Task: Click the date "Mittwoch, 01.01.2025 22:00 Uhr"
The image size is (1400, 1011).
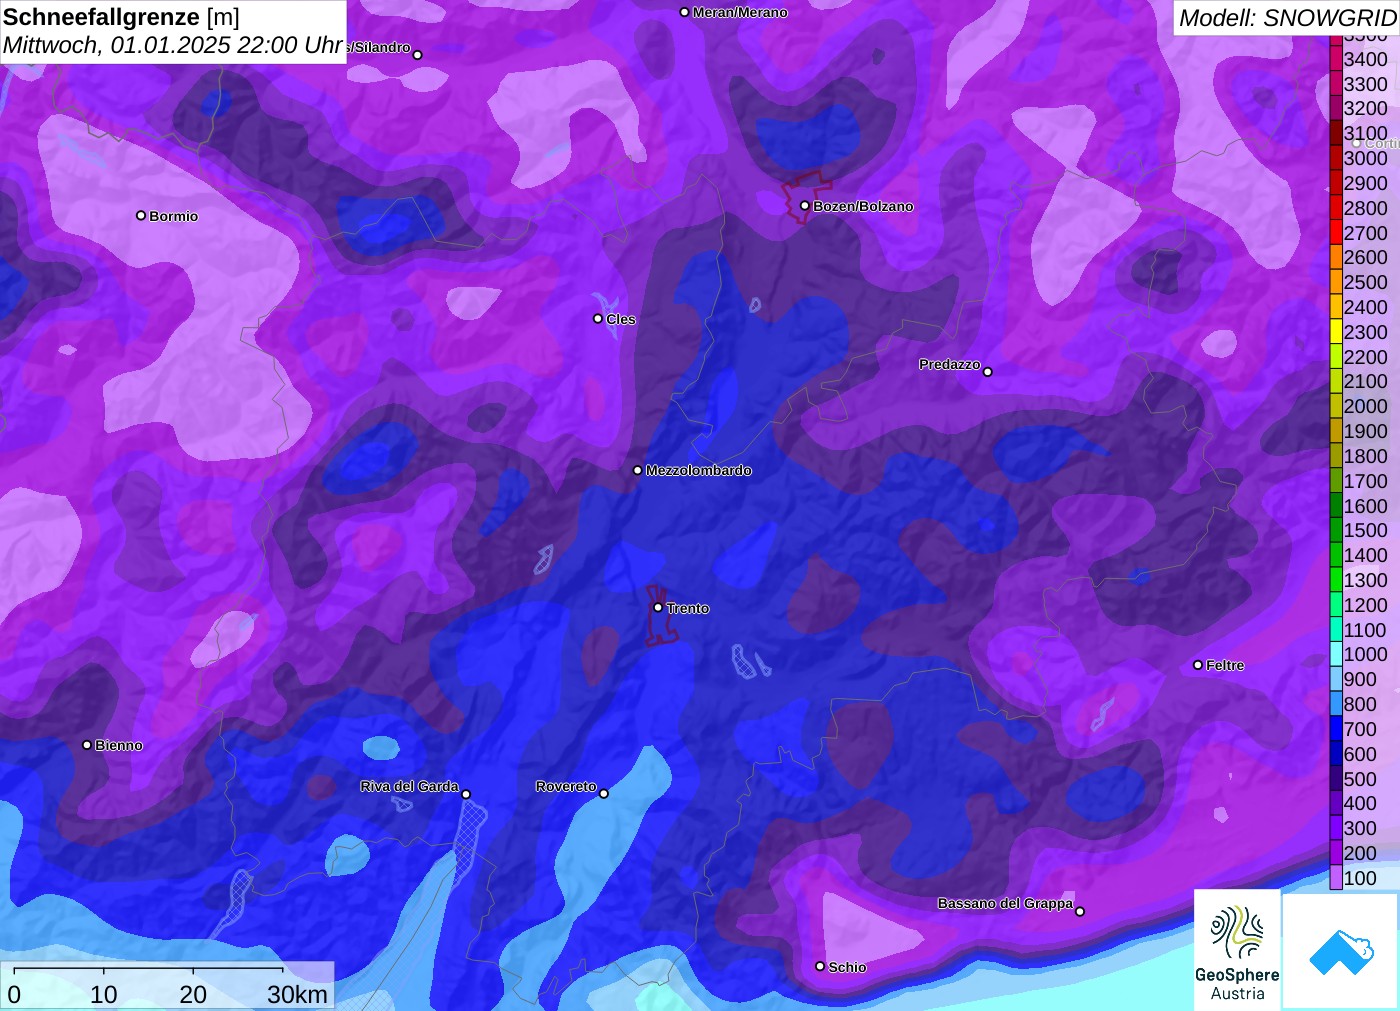Action: pyautogui.click(x=173, y=45)
